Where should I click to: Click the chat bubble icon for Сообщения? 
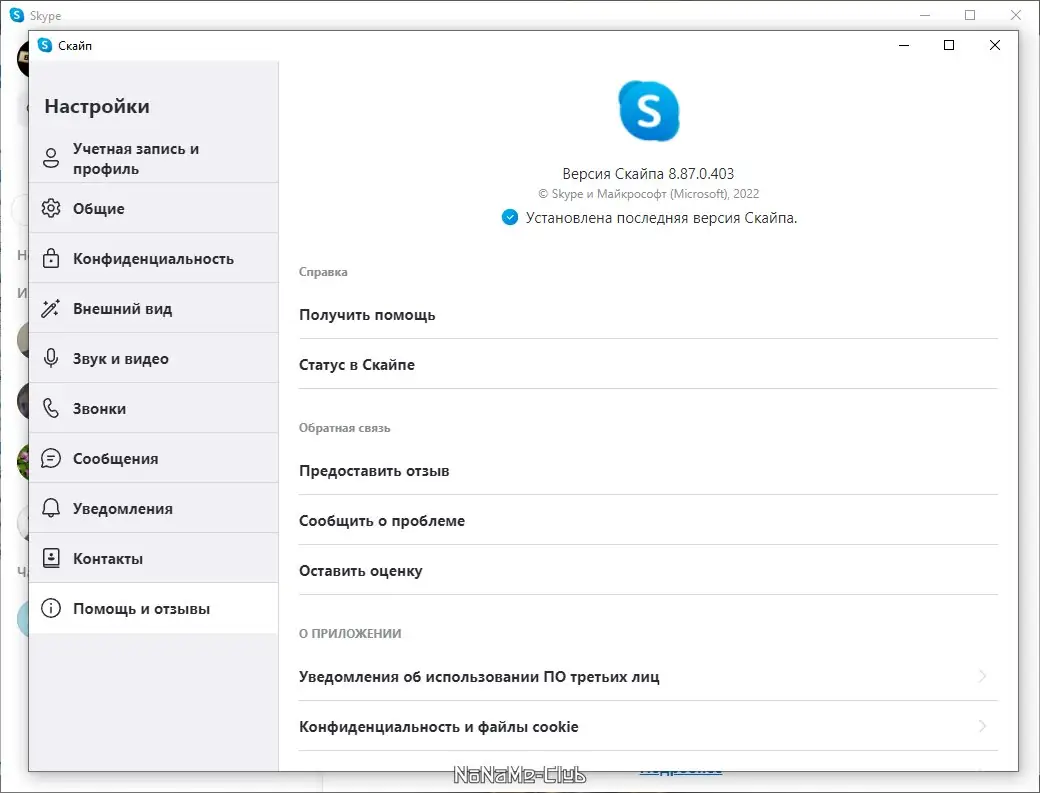[51, 458]
